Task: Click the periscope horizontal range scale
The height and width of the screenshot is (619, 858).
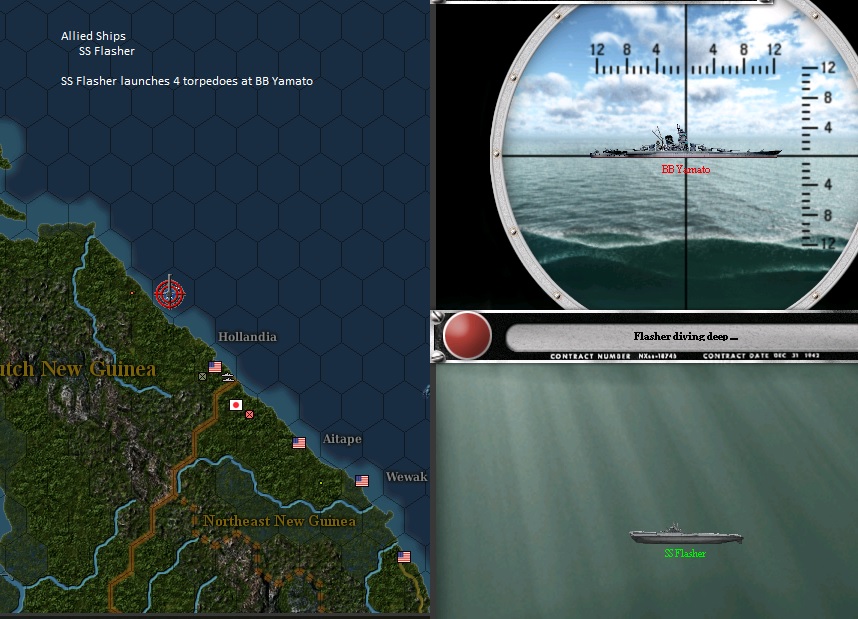Action: [x=685, y=59]
